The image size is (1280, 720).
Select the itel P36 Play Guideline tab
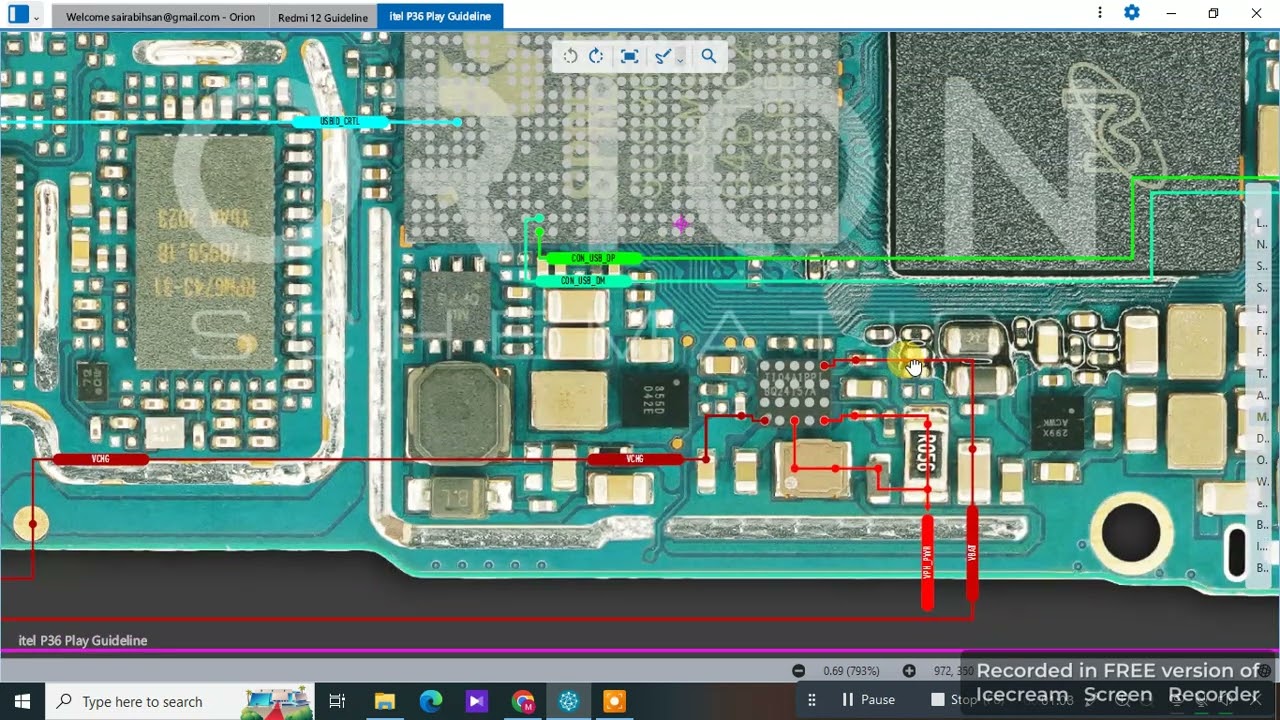coord(440,17)
